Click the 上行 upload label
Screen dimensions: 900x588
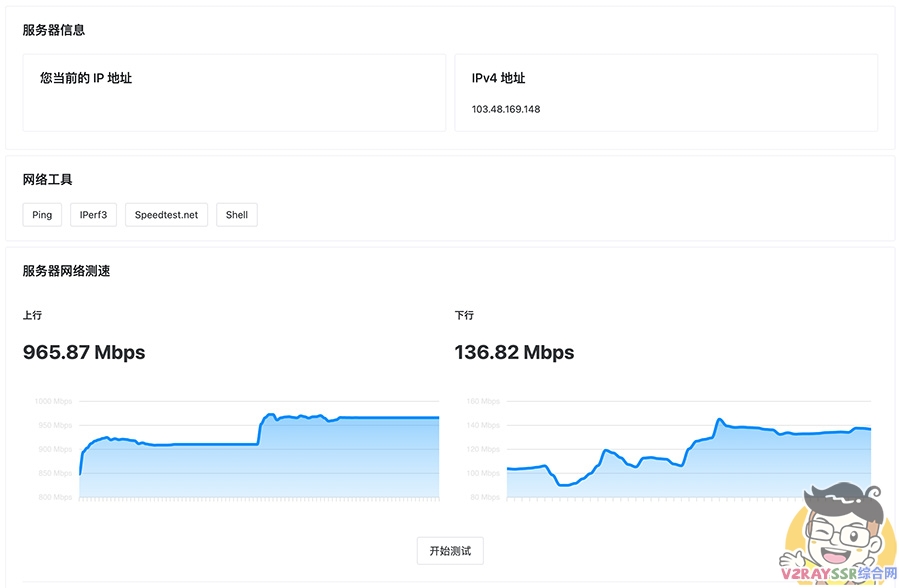(31, 315)
